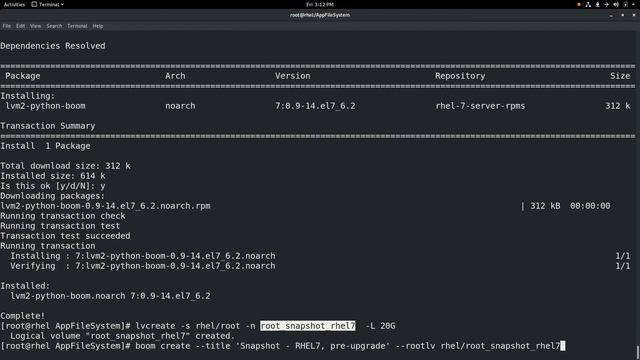The width and height of the screenshot is (640, 360).
Task: Click the 'Package' column header
Action: [22, 76]
